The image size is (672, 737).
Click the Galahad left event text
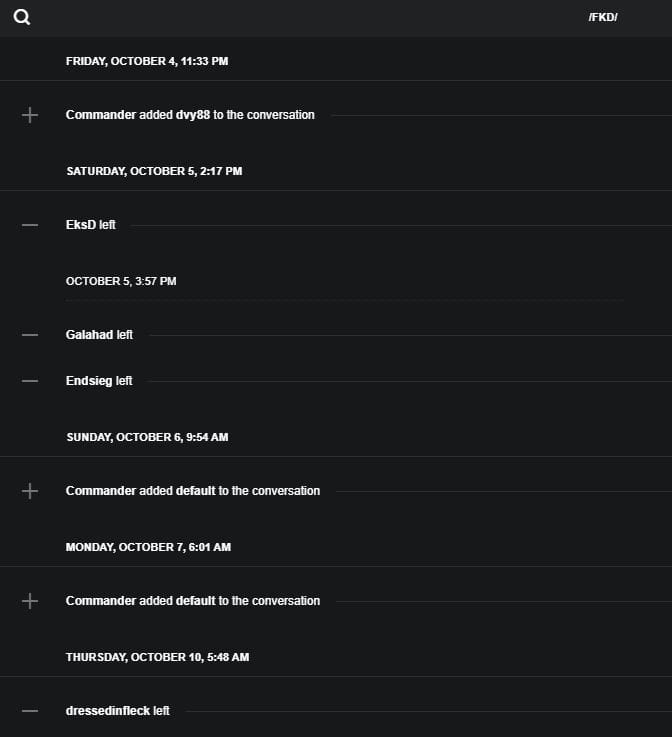click(x=99, y=335)
